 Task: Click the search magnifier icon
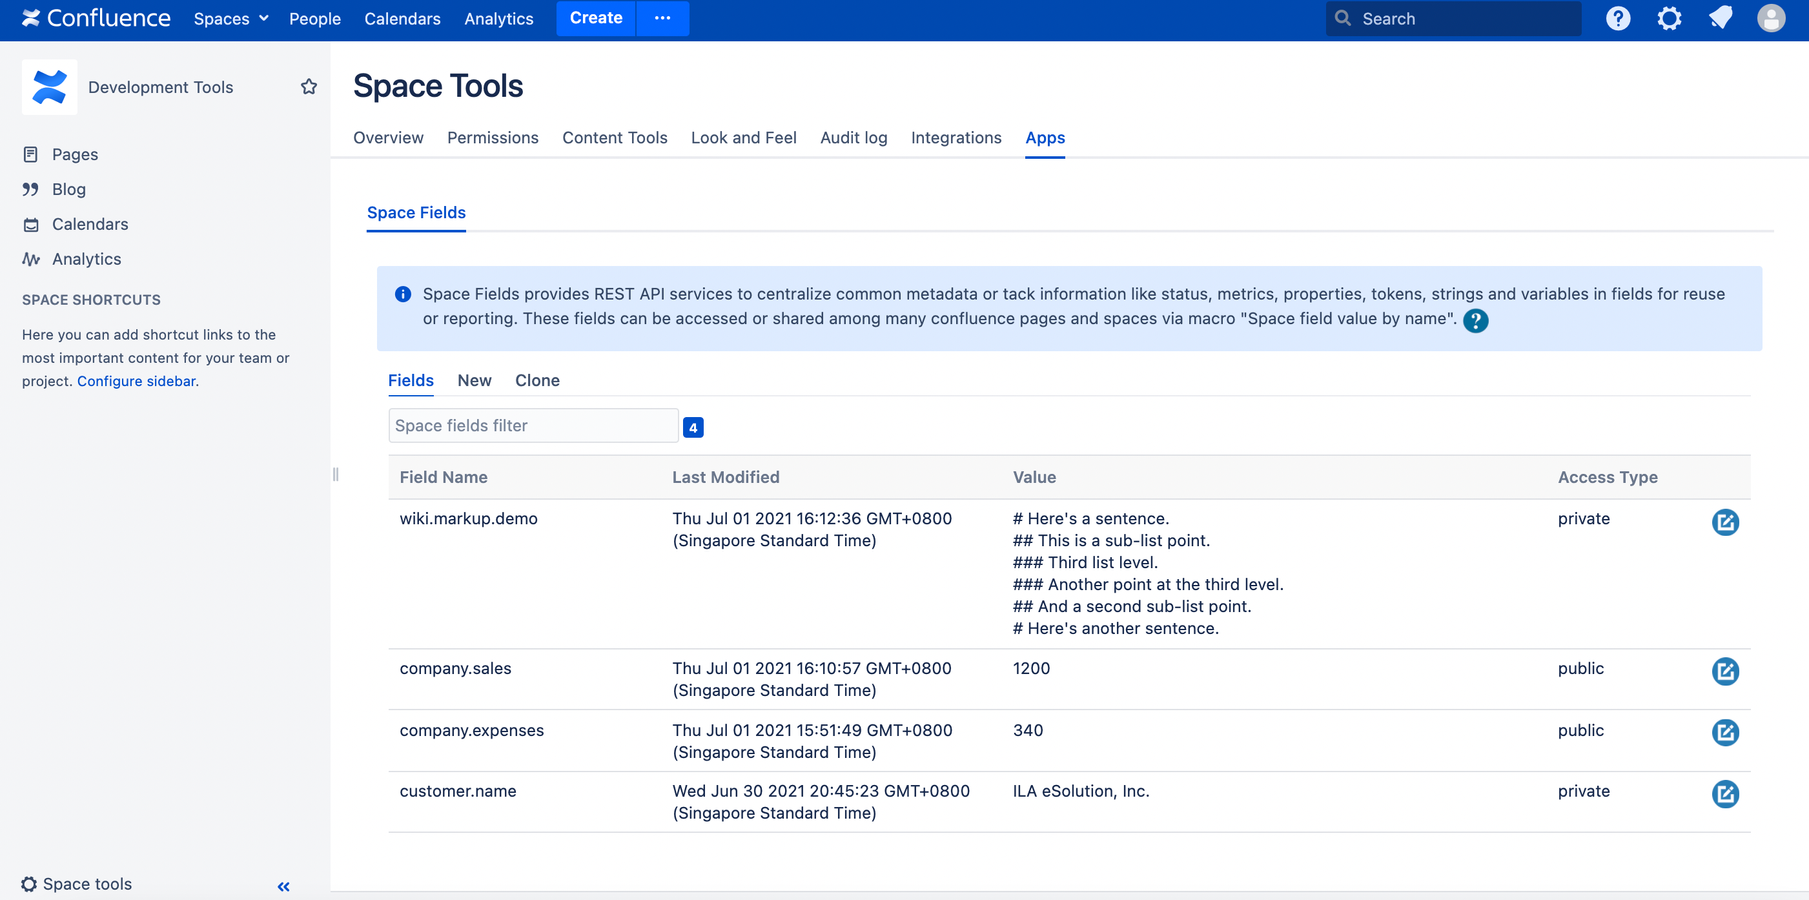pos(1343,18)
